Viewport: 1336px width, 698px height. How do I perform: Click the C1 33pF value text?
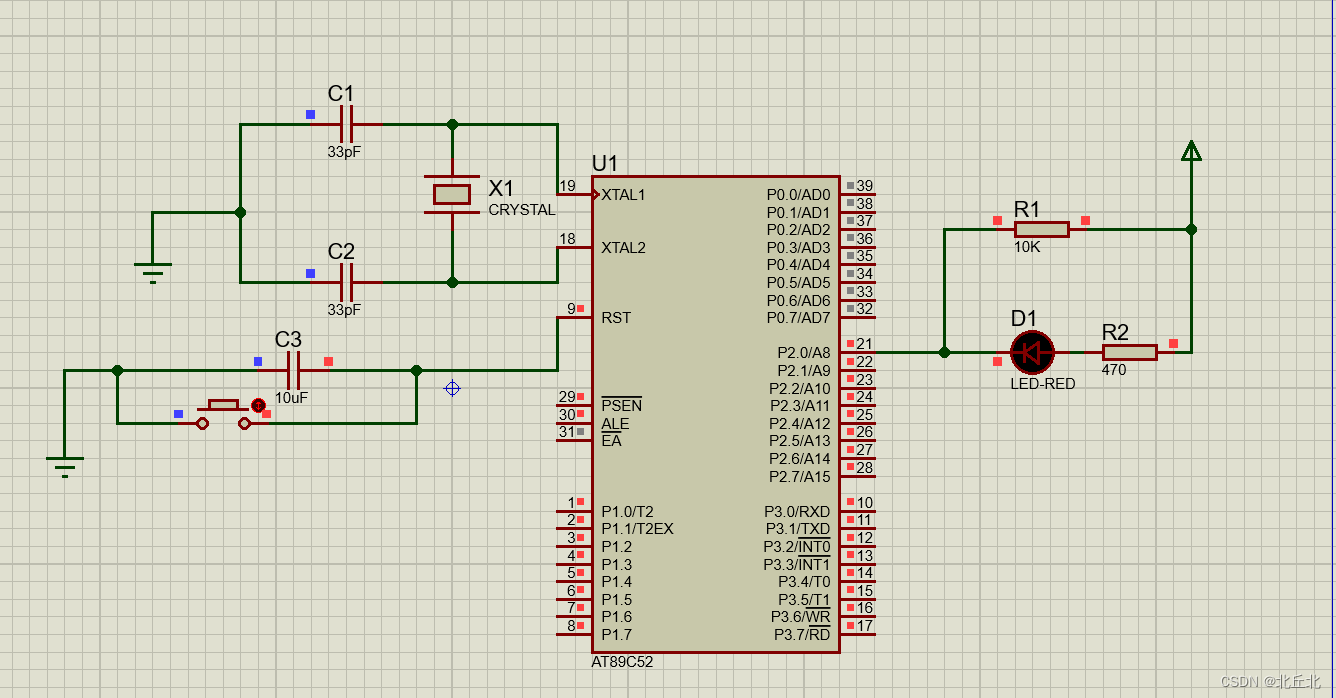point(344,152)
